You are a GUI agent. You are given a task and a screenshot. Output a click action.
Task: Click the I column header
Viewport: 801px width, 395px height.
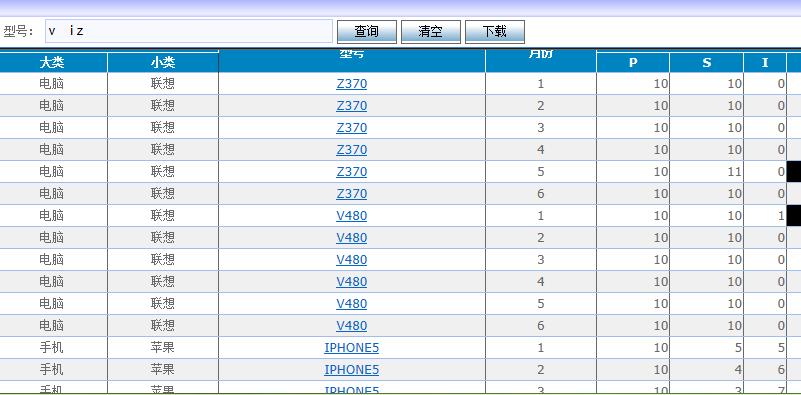[765, 62]
